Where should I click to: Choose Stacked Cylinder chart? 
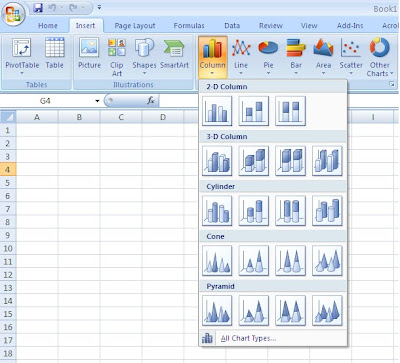pyautogui.click(x=254, y=211)
